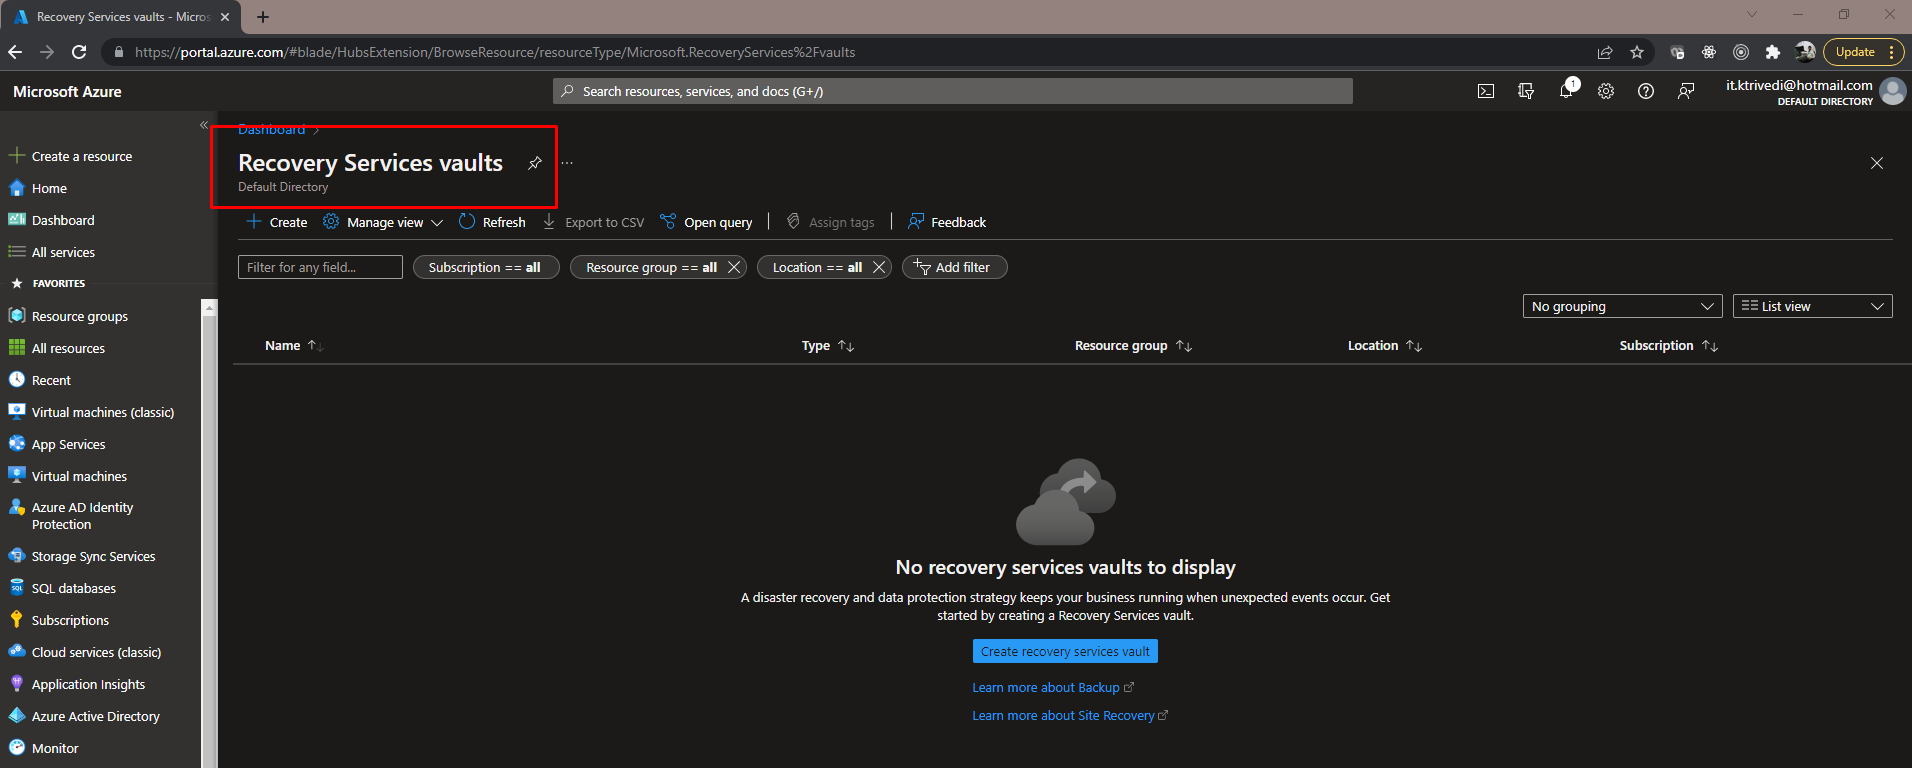Go back in browser history
Screen dimensions: 1912x768
click(x=15, y=52)
